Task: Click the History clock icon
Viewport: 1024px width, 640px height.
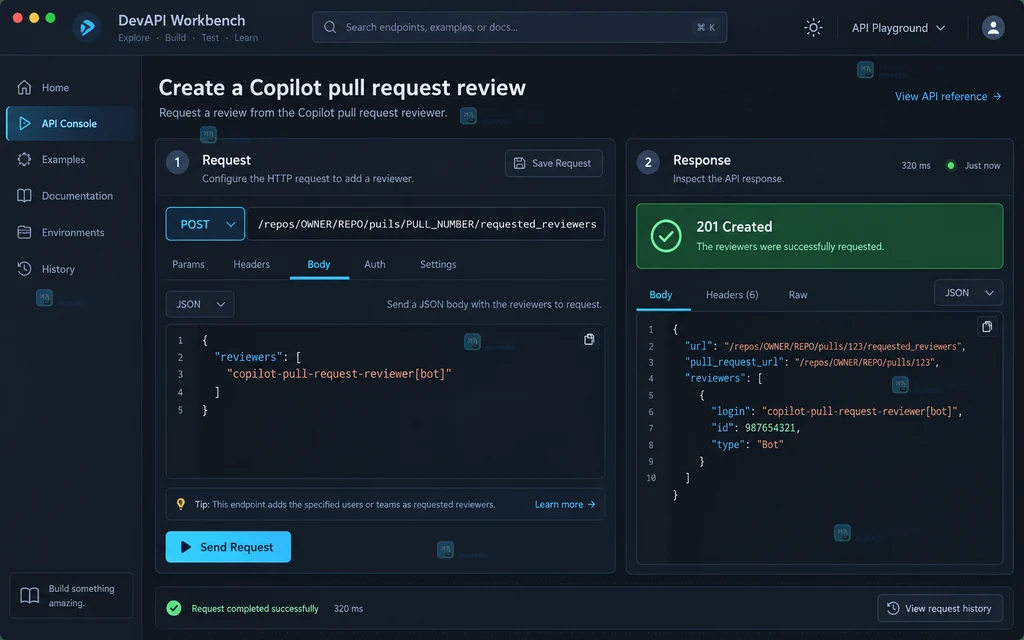Action: click(x=24, y=269)
